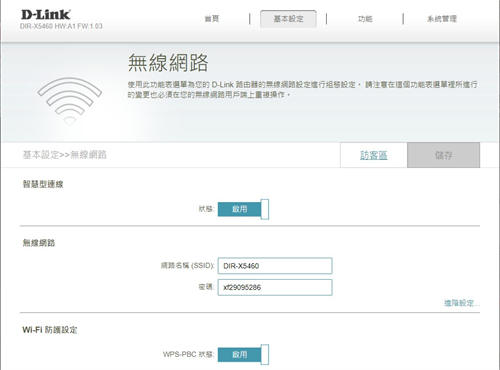Click the 儲存 save button

coord(444,155)
